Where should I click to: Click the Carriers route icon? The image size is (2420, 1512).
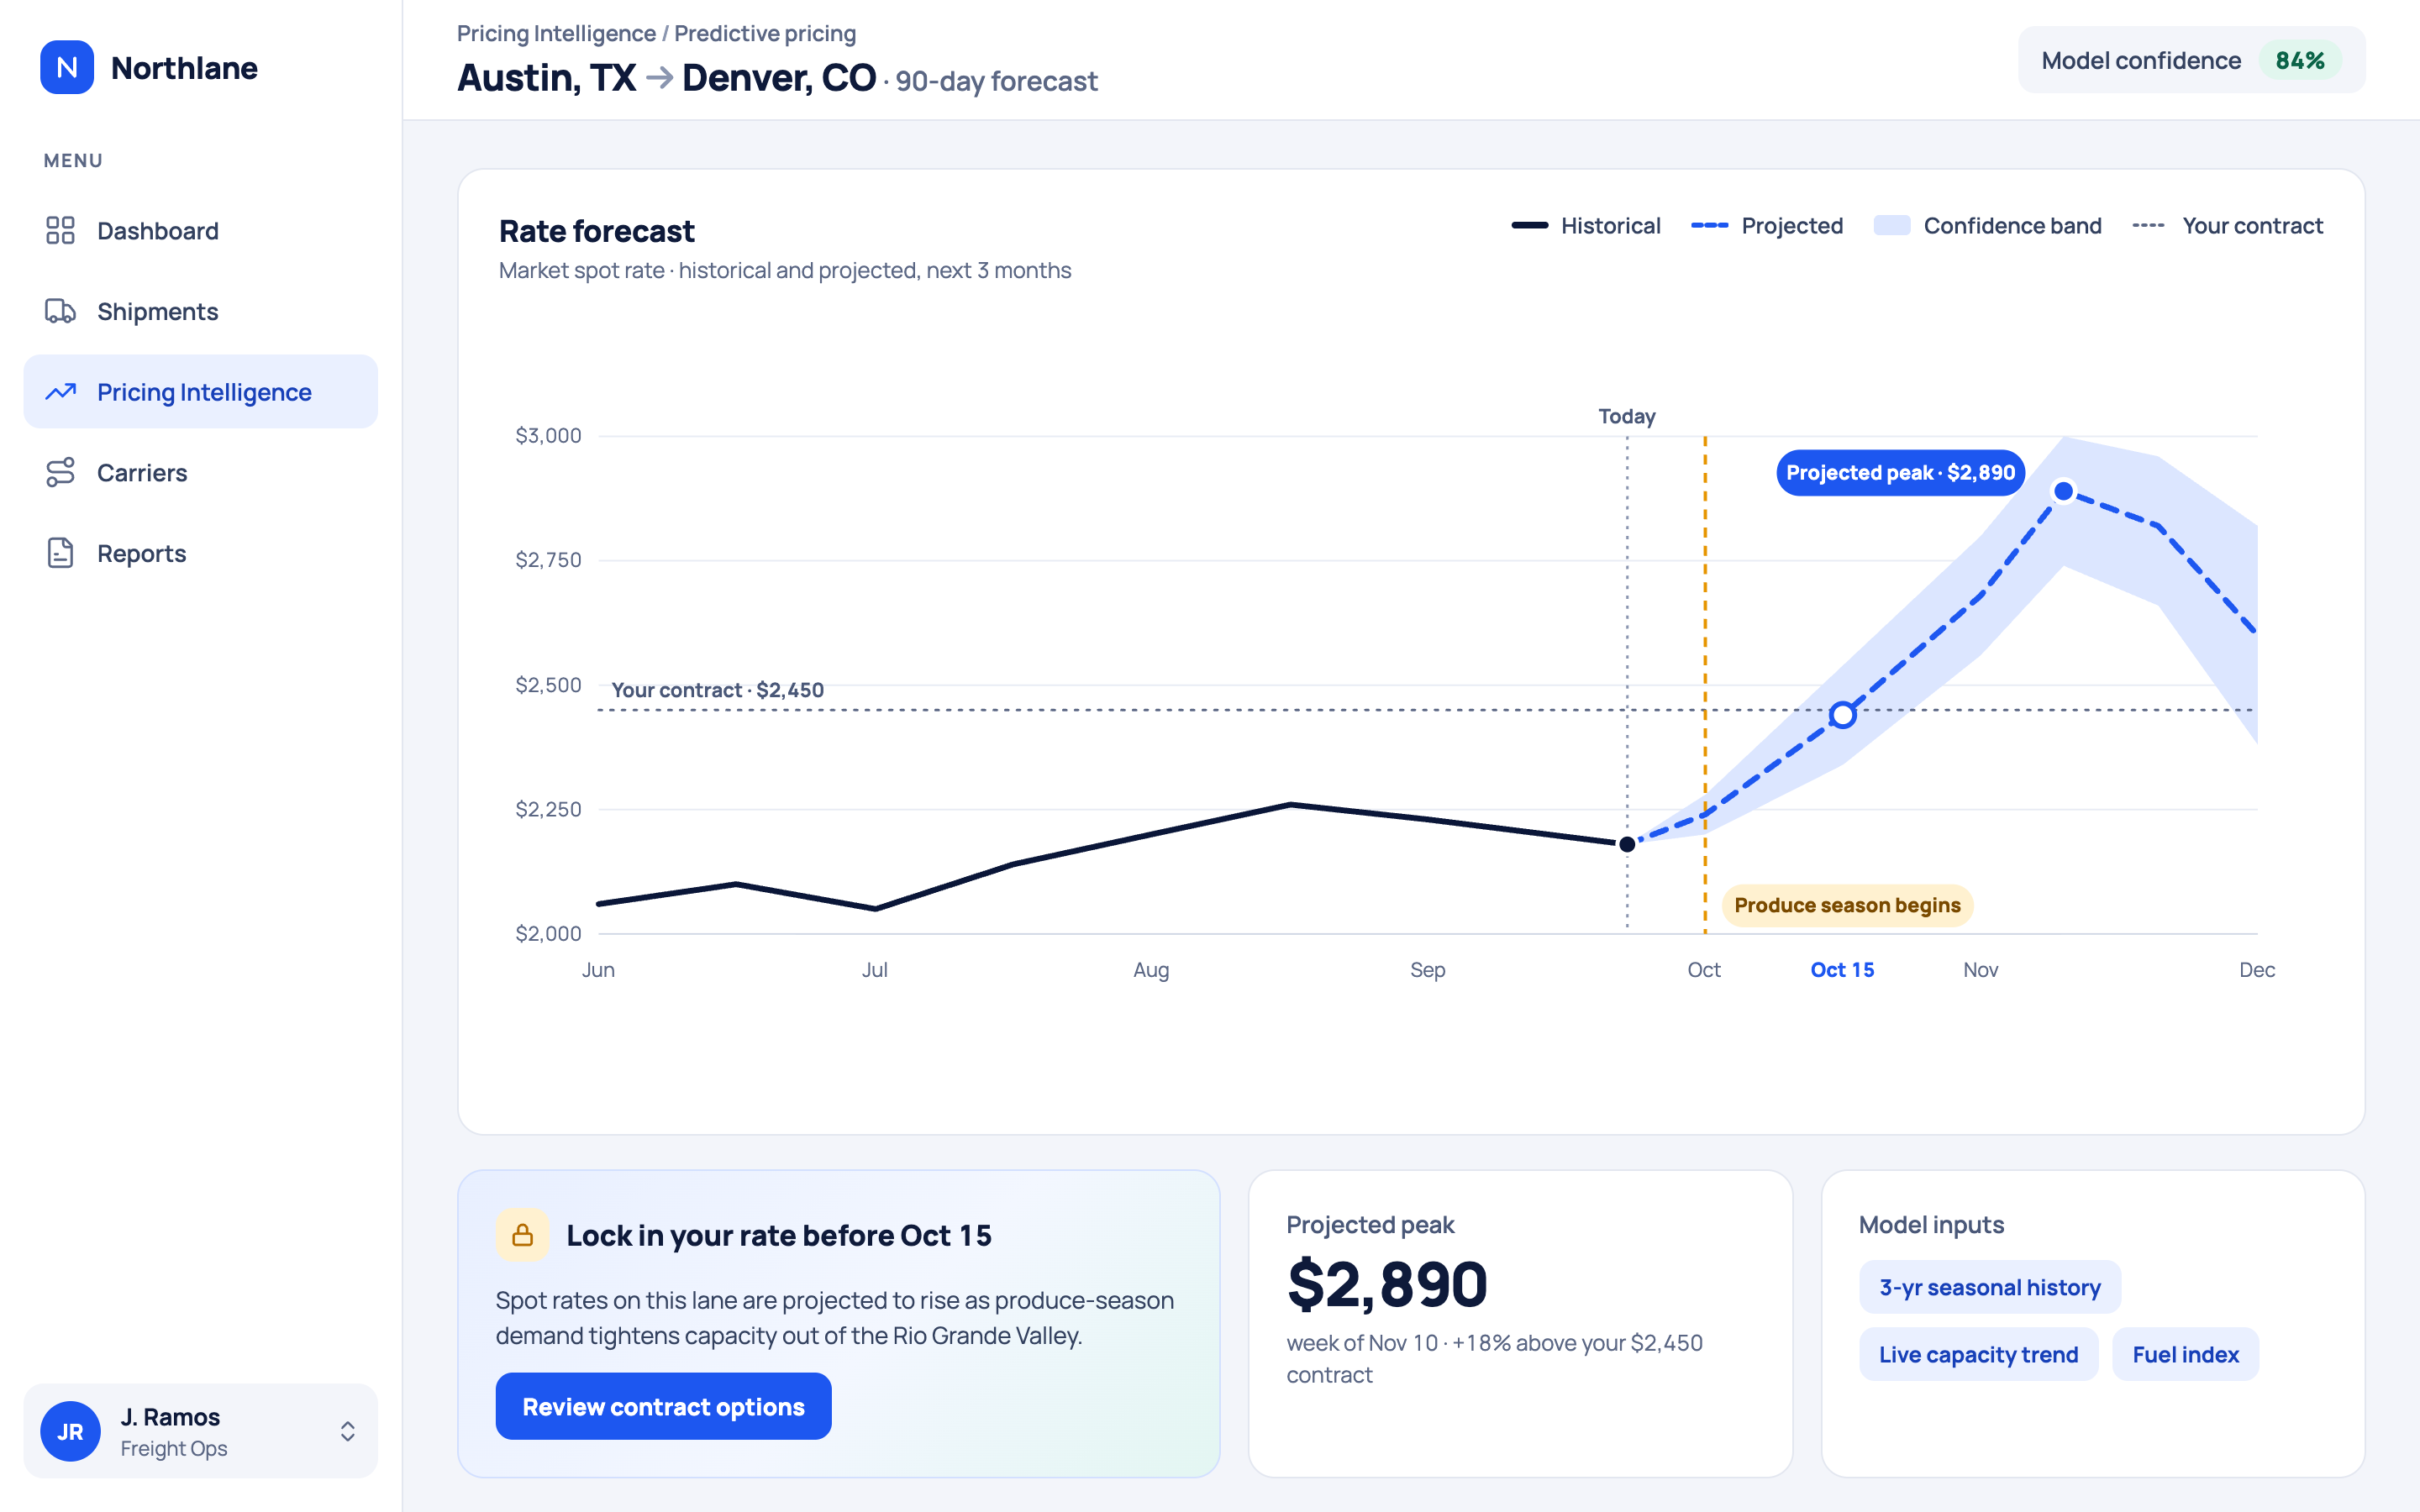(60, 472)
